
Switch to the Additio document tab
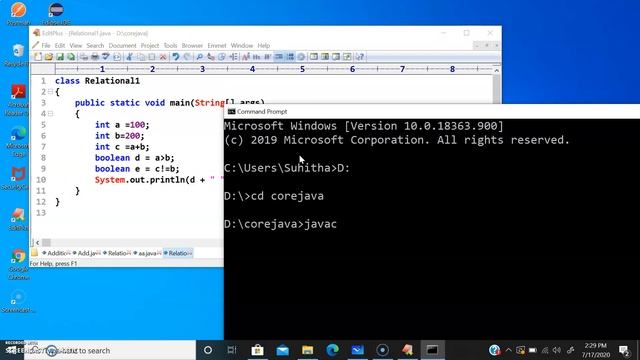(x=56, y=253)
